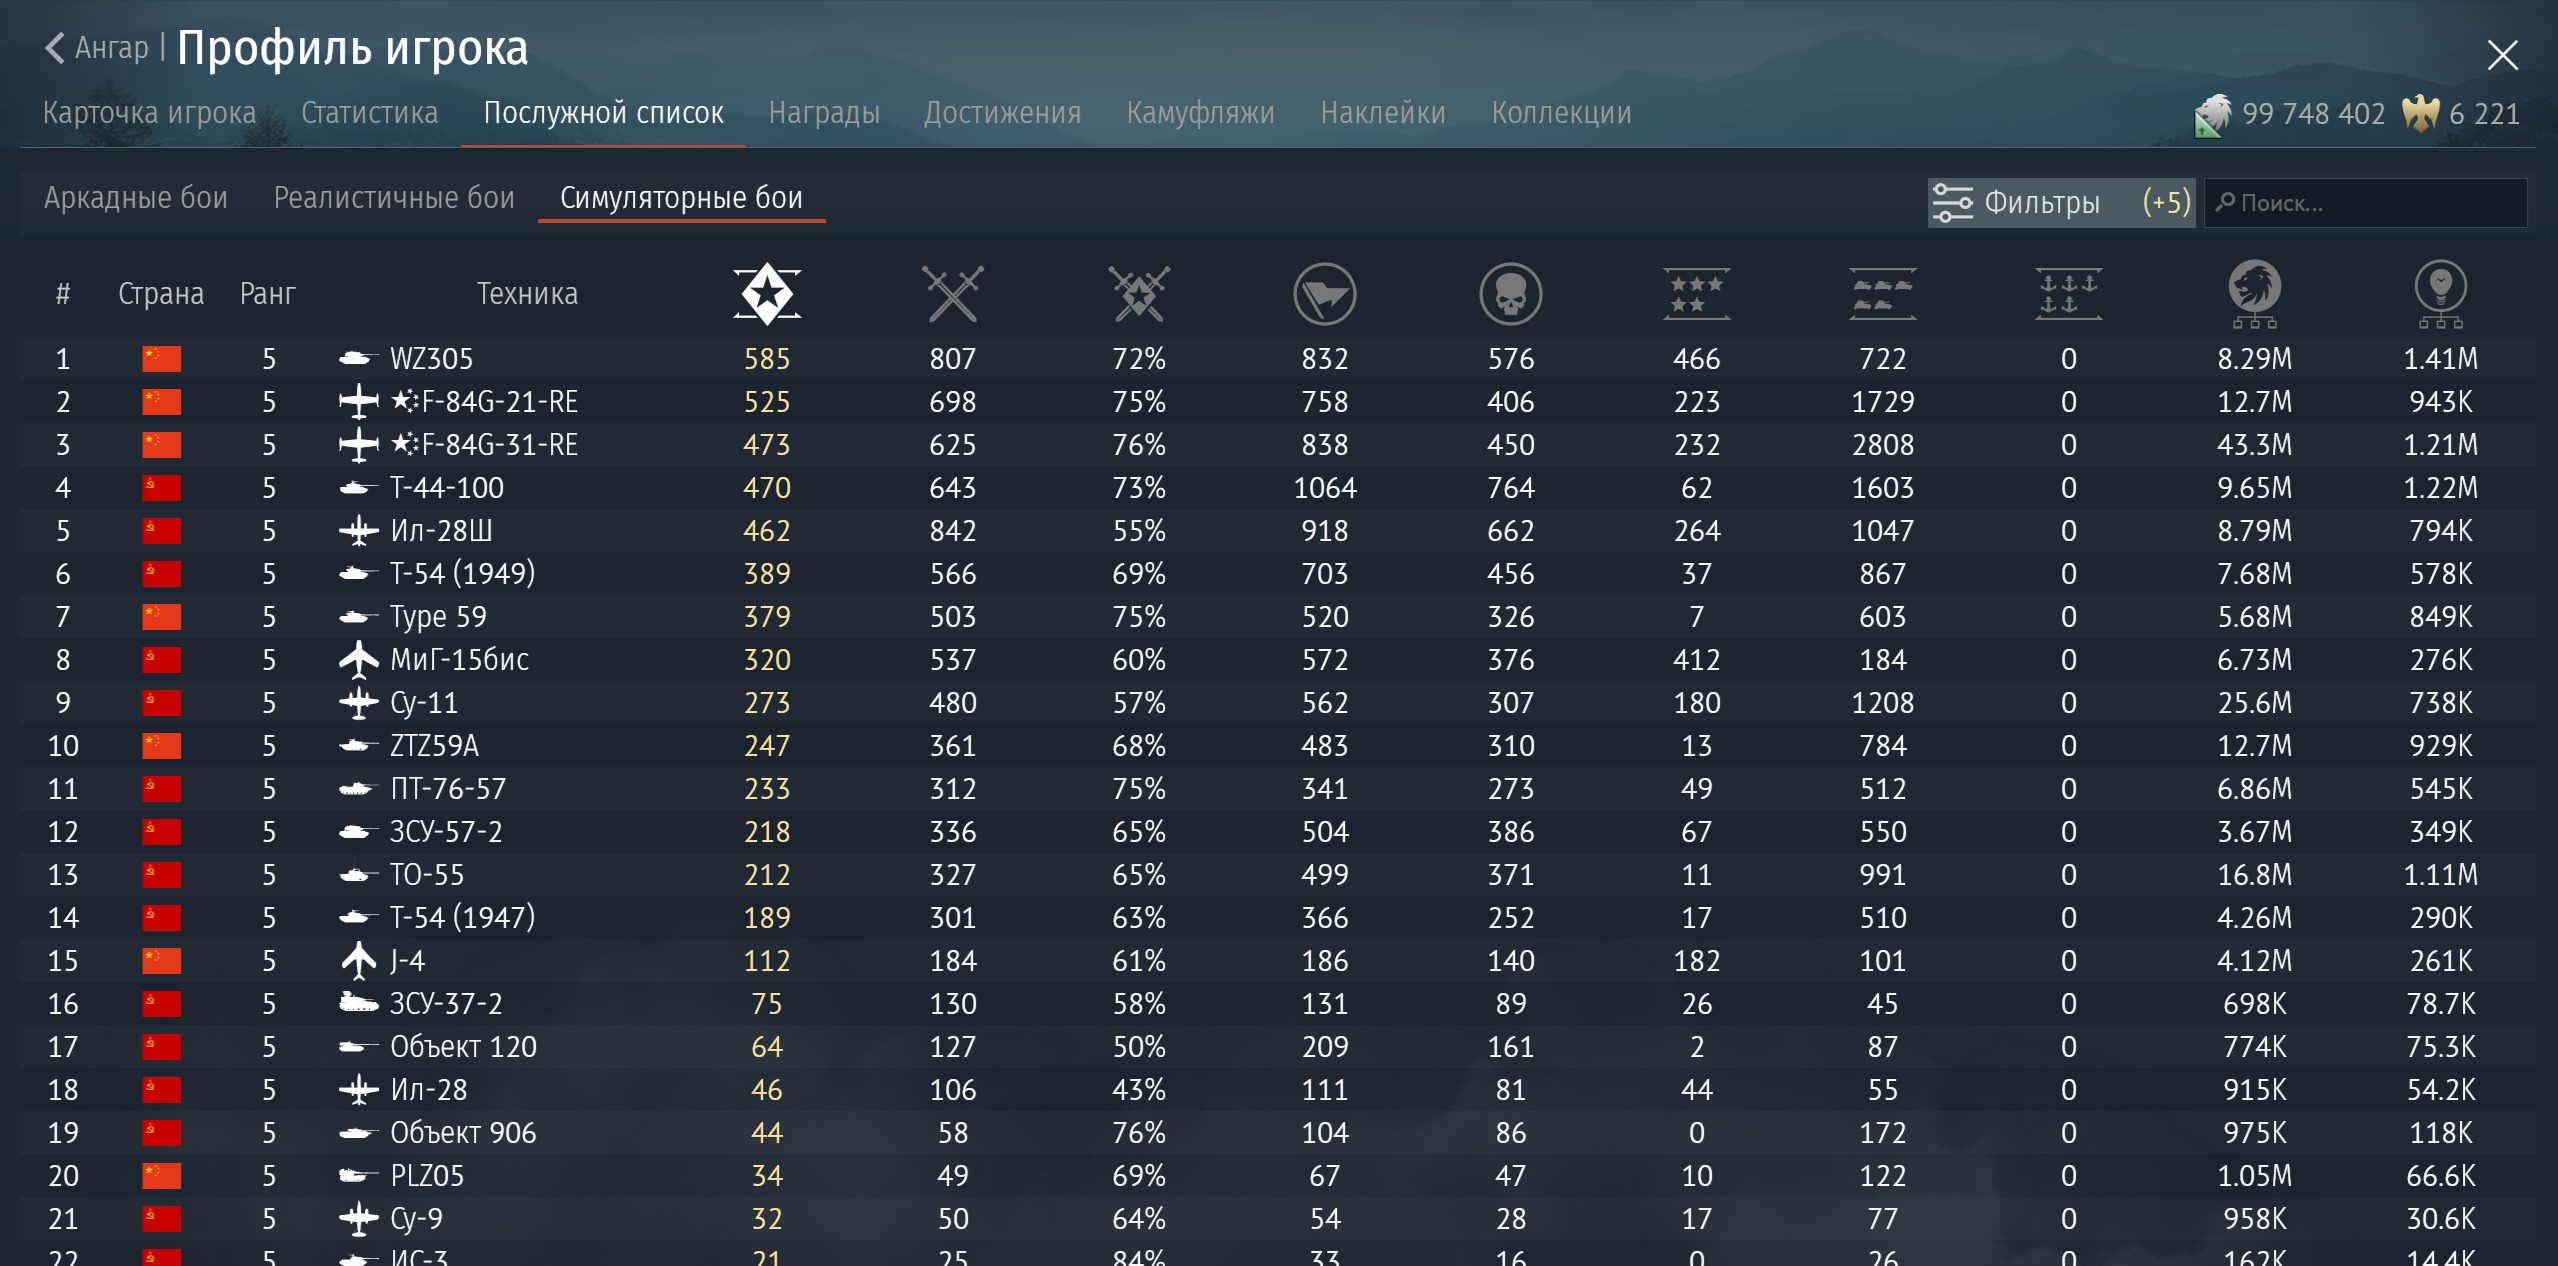Screen dimensions: 2558x1266
Task: Sort by deaths skull icon
Action: click(x=1510, y=294)
